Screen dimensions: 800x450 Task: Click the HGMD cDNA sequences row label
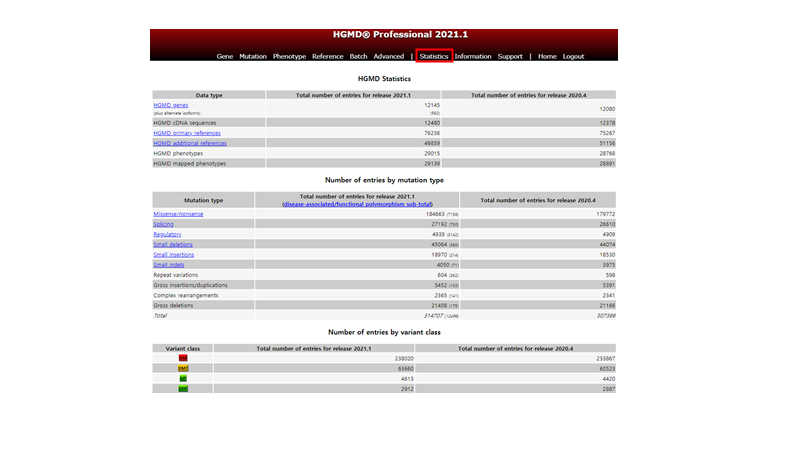coord(185,123)
